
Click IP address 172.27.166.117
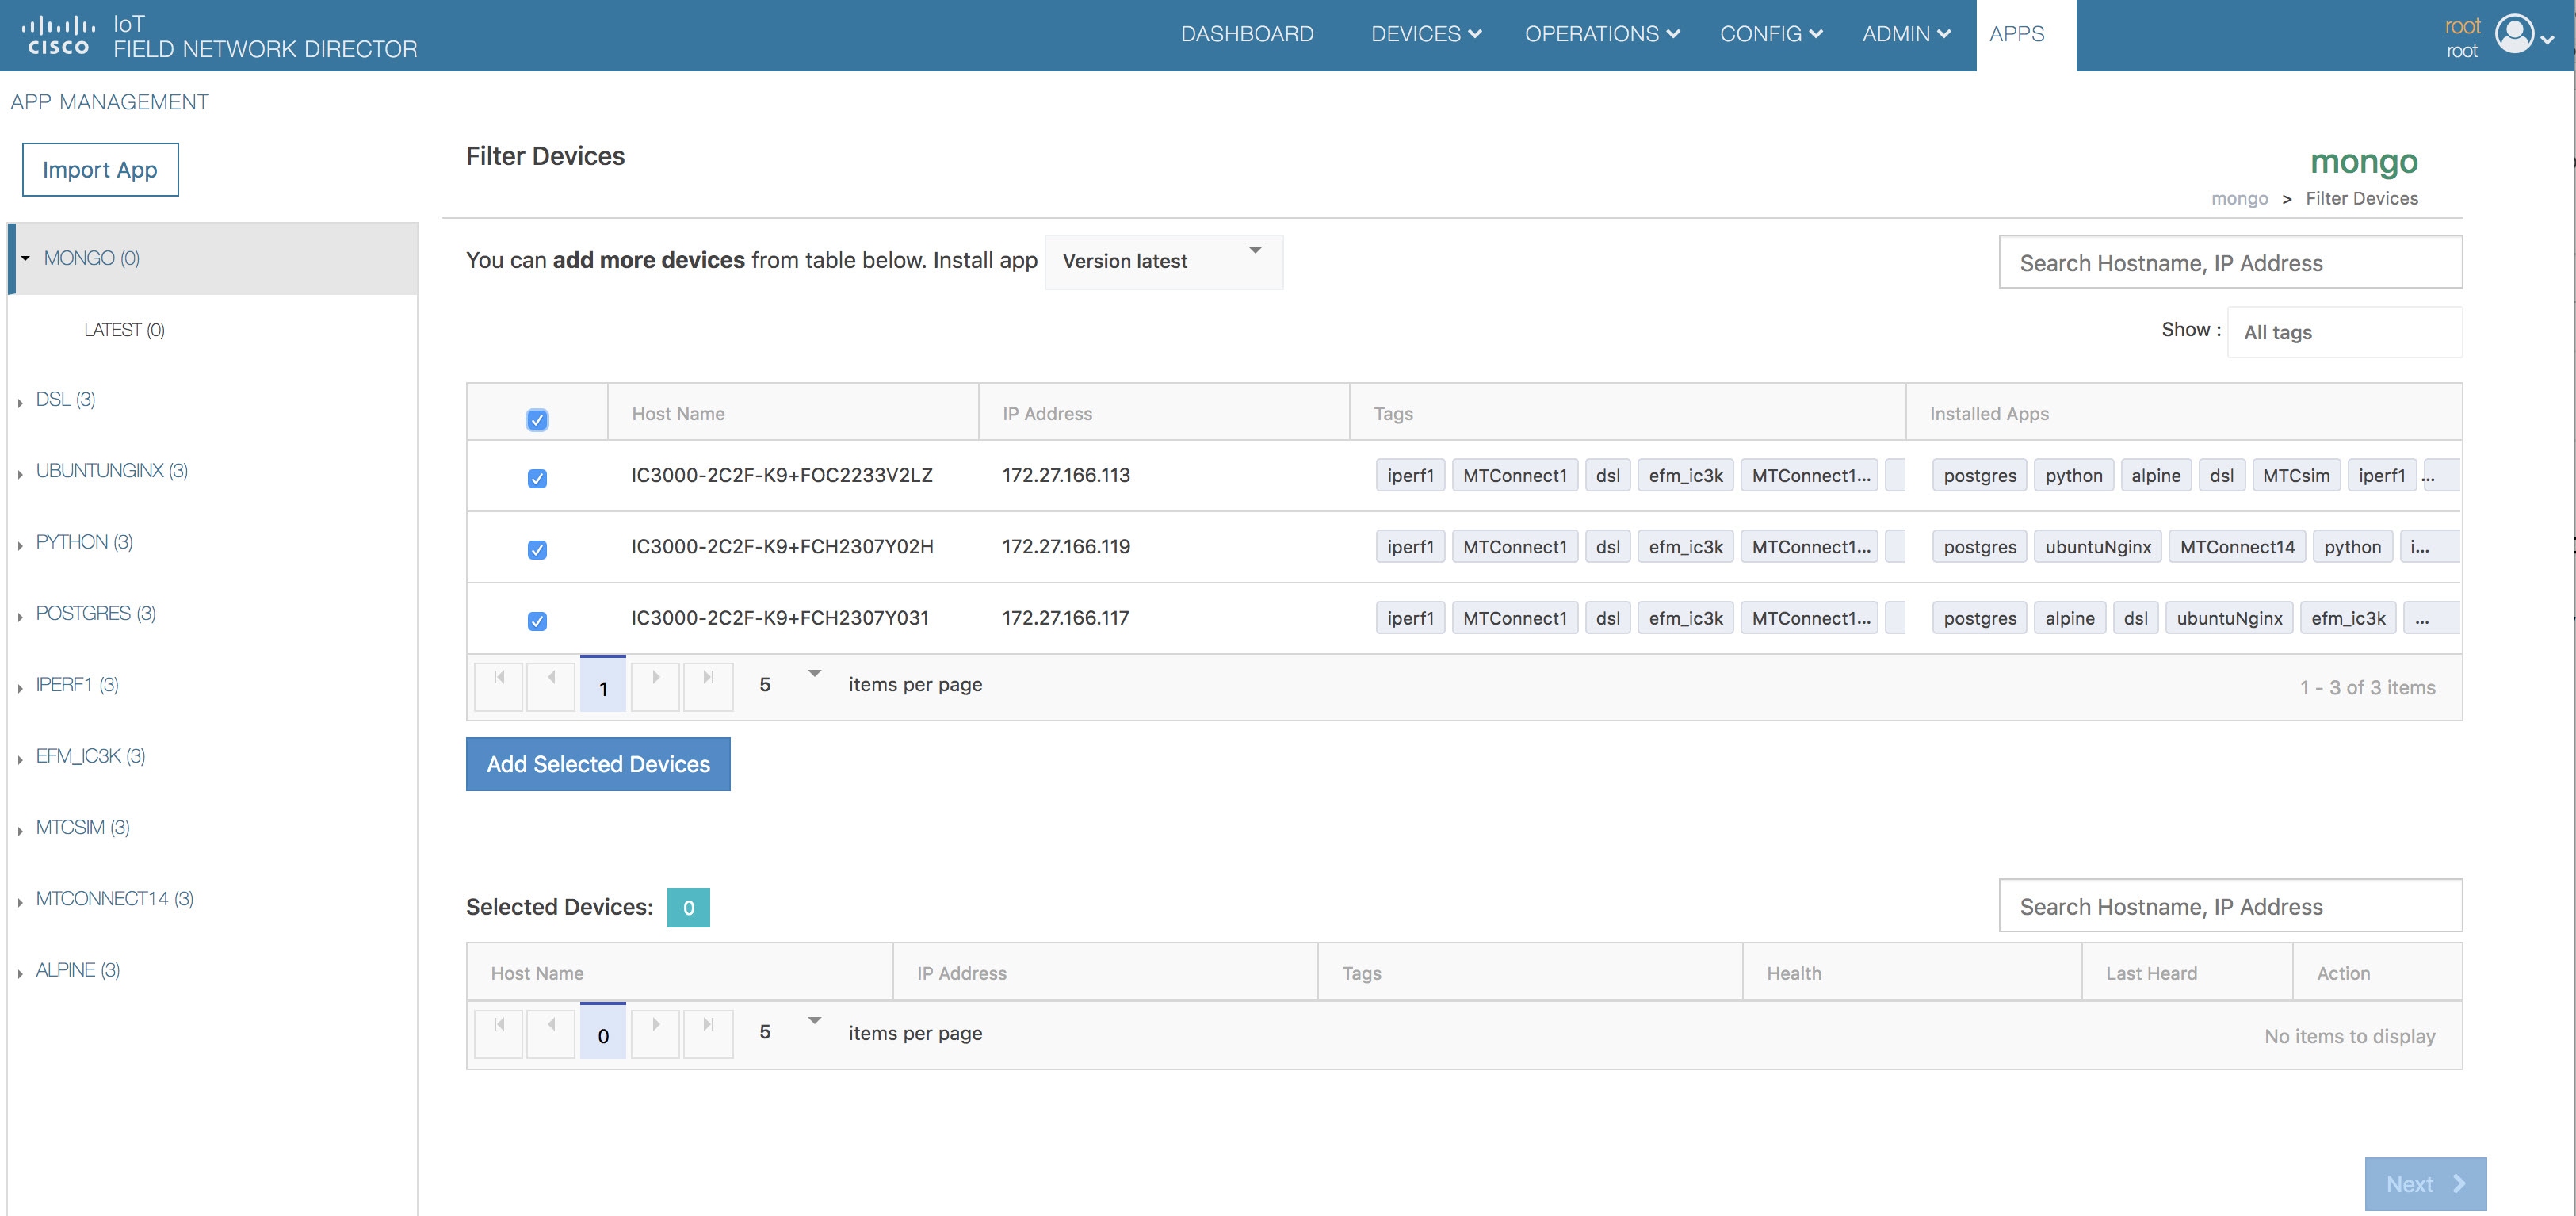click(x=1066, y=618)
